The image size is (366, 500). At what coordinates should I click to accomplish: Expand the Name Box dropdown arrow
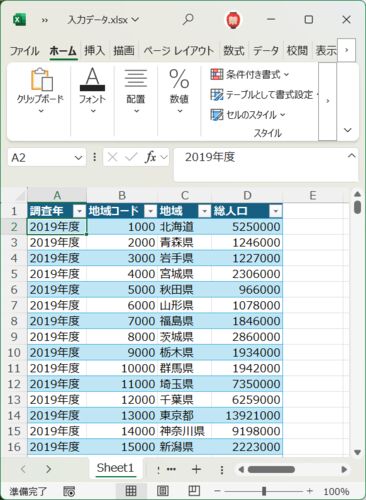(x=78, y=157)
